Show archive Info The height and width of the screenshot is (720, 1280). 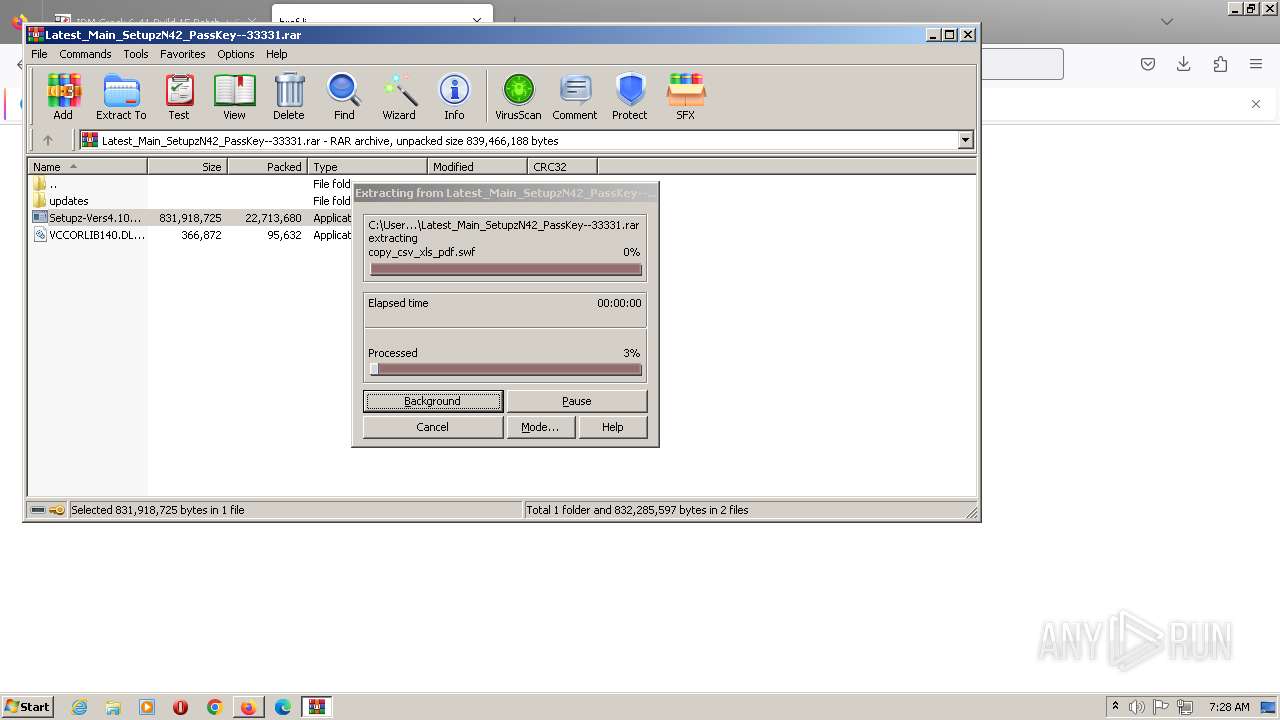pos(454,97)
